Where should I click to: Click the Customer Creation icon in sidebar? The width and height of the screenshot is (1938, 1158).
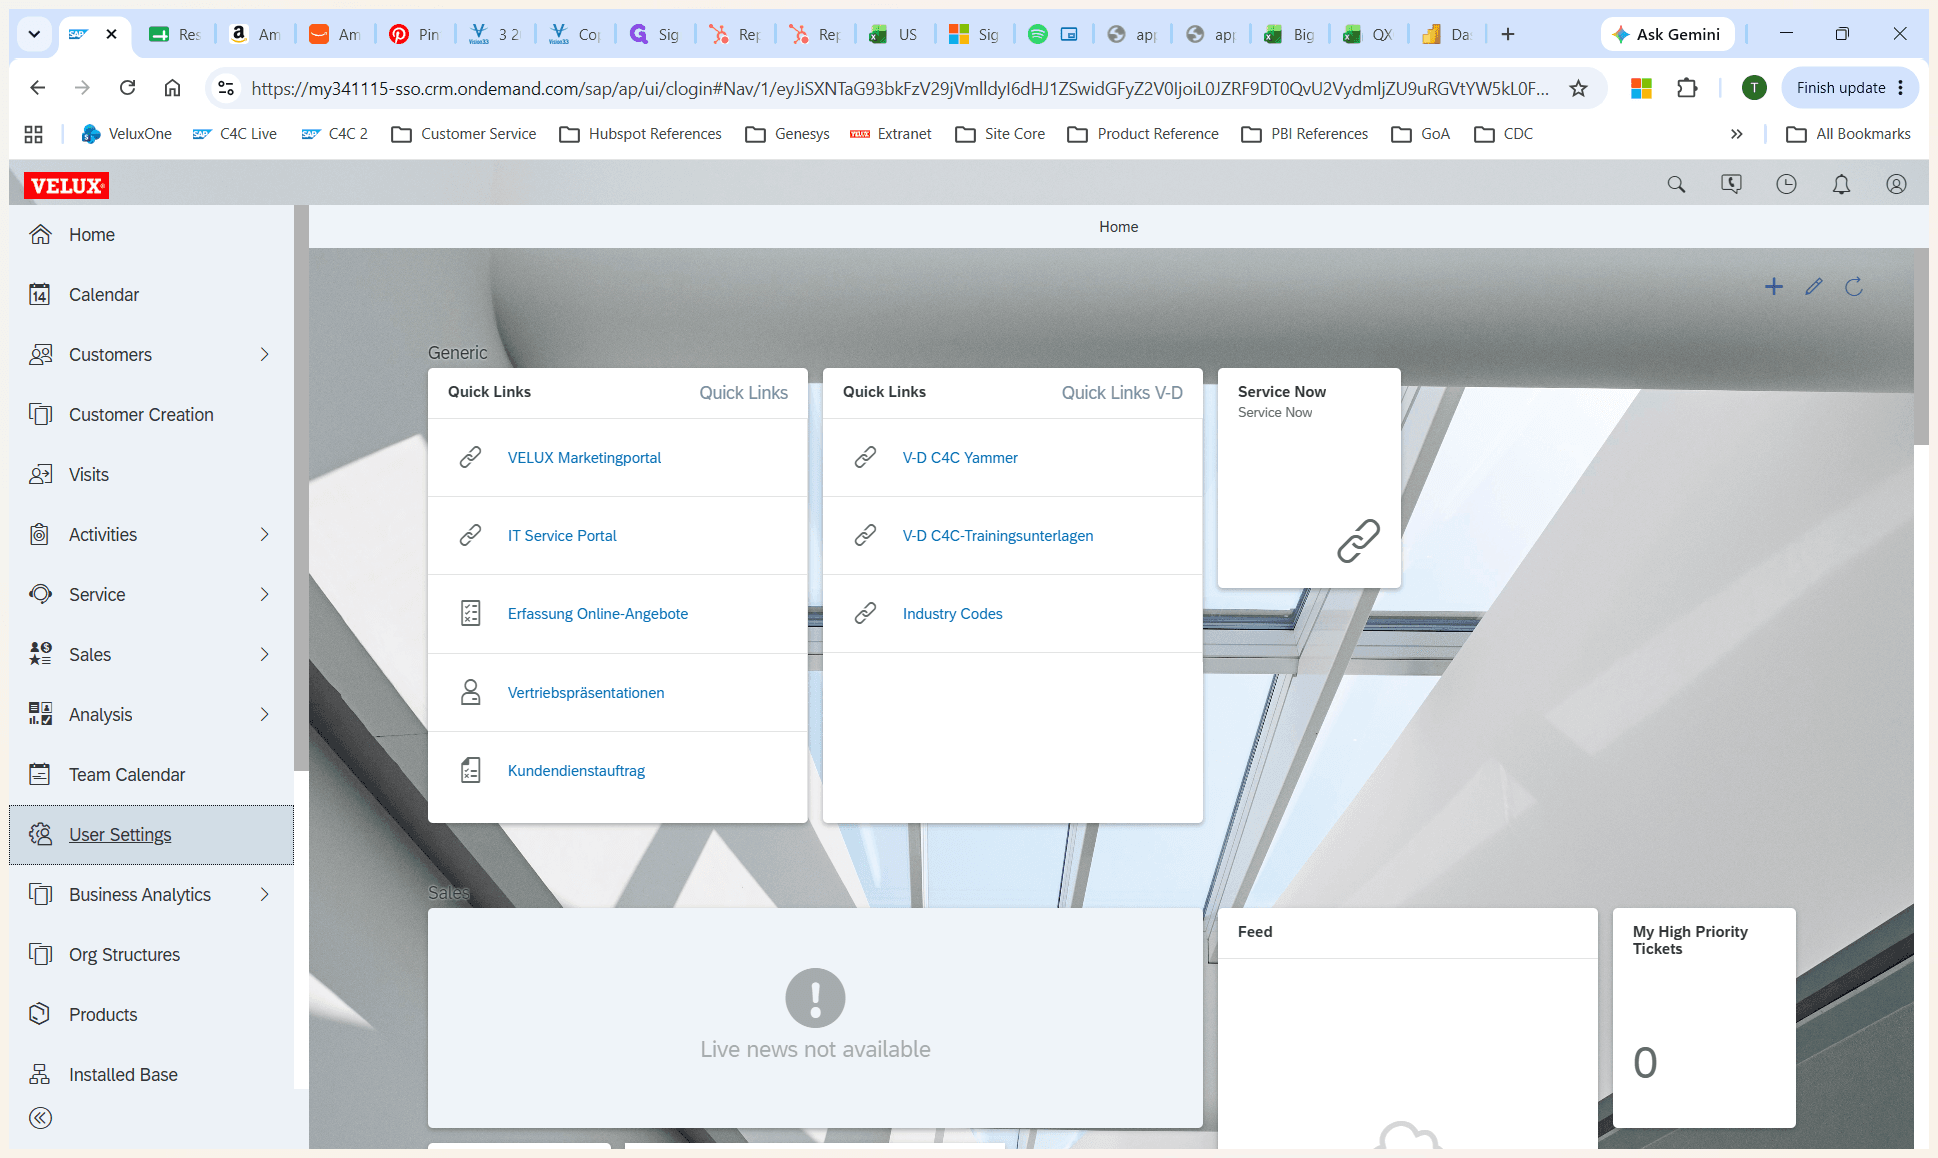[x=40, y=414]
